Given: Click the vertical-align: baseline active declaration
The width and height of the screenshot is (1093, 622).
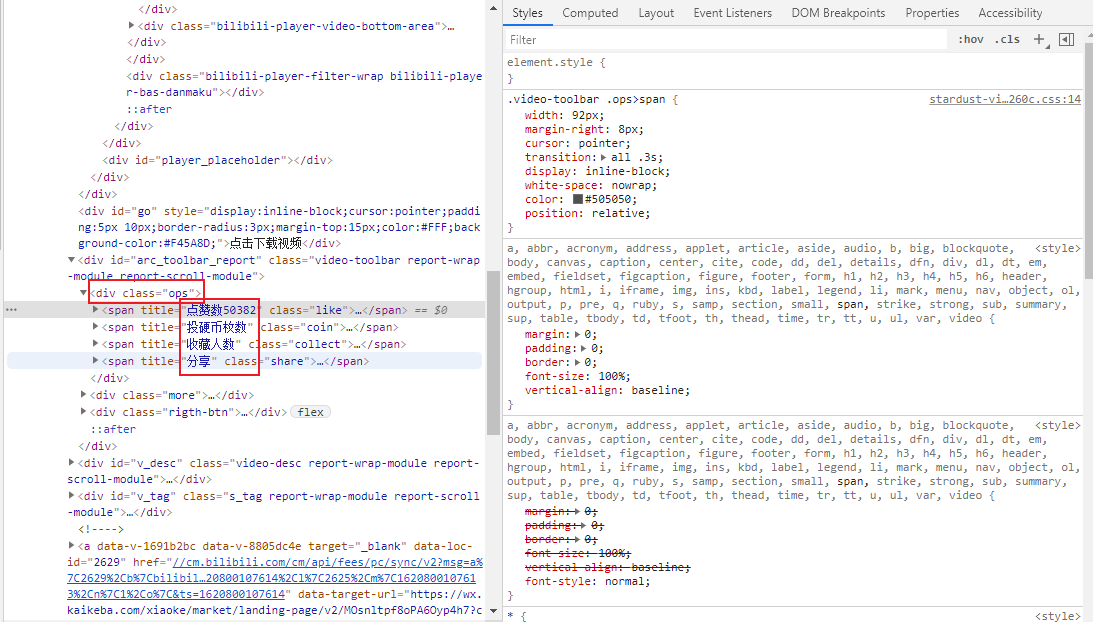Looking at the screenshot, I should coord(607,390).
